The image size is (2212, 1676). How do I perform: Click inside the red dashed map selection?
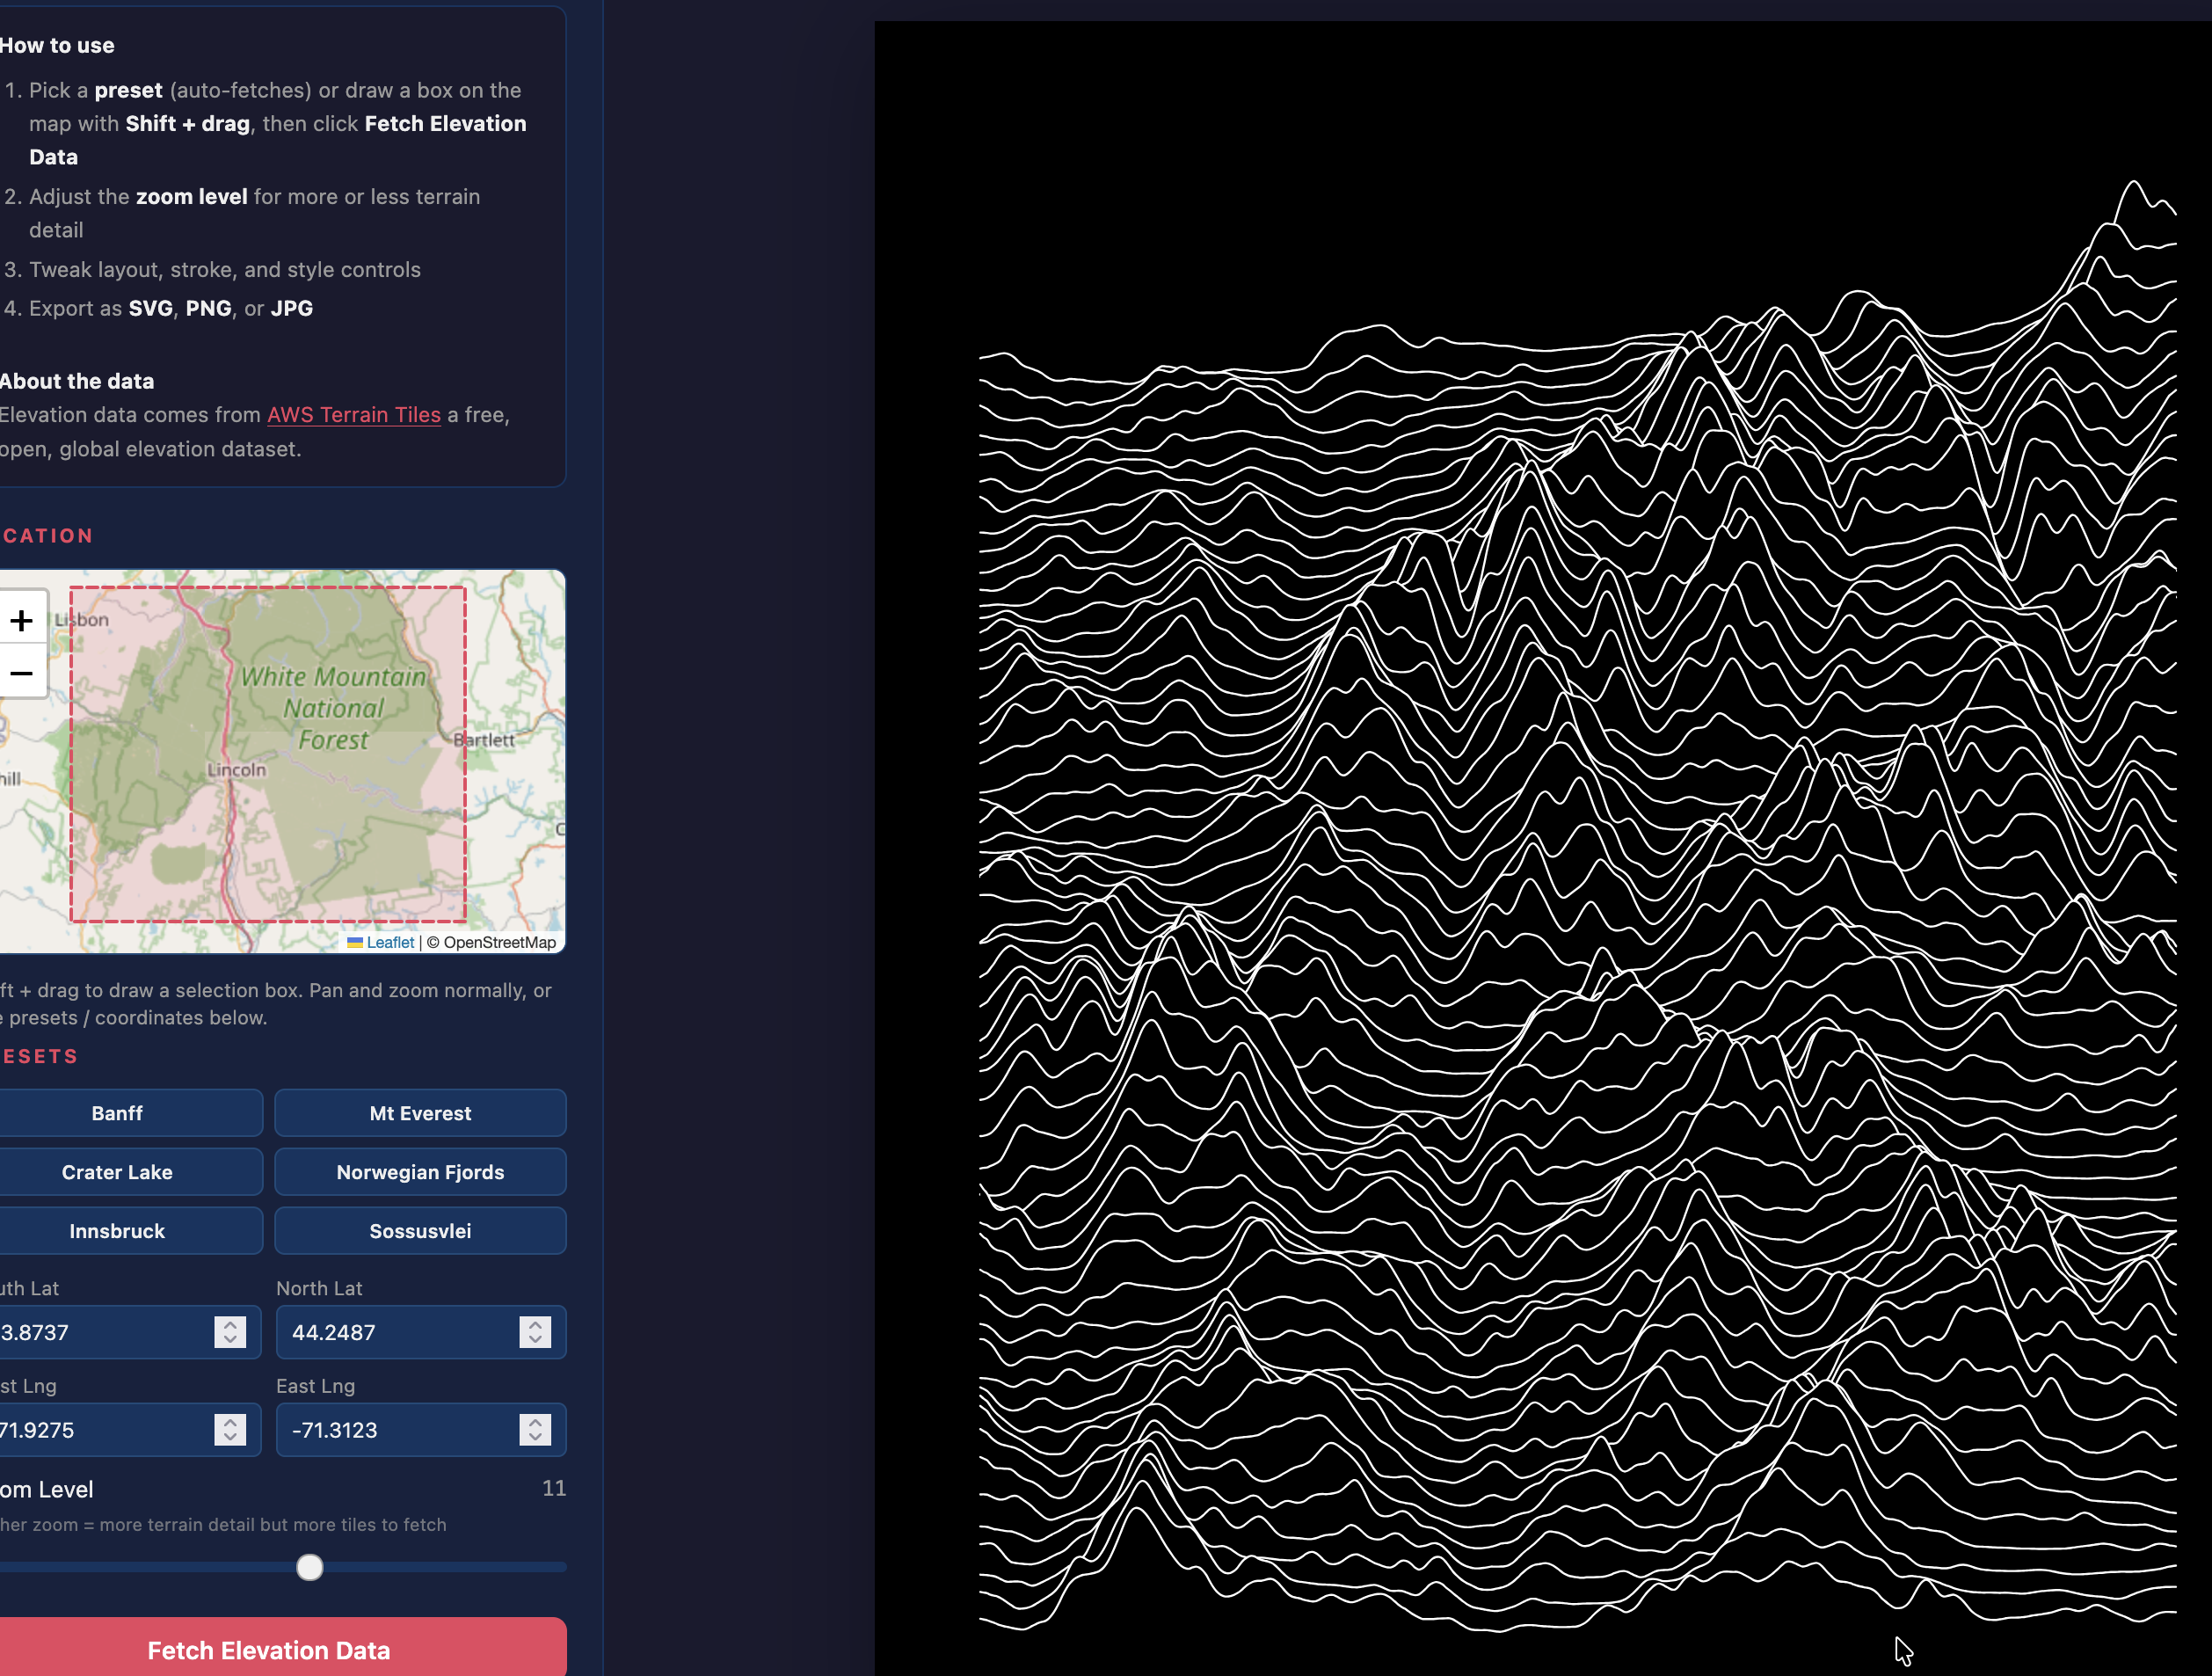click(x=330, y=820)
